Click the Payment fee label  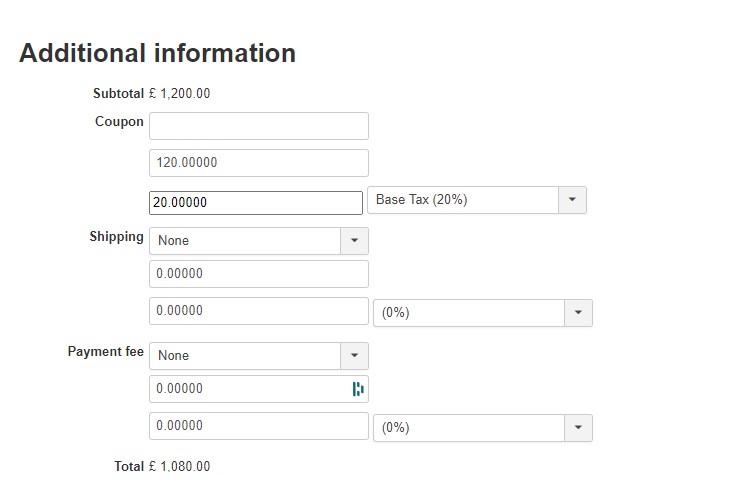(105, 352)
